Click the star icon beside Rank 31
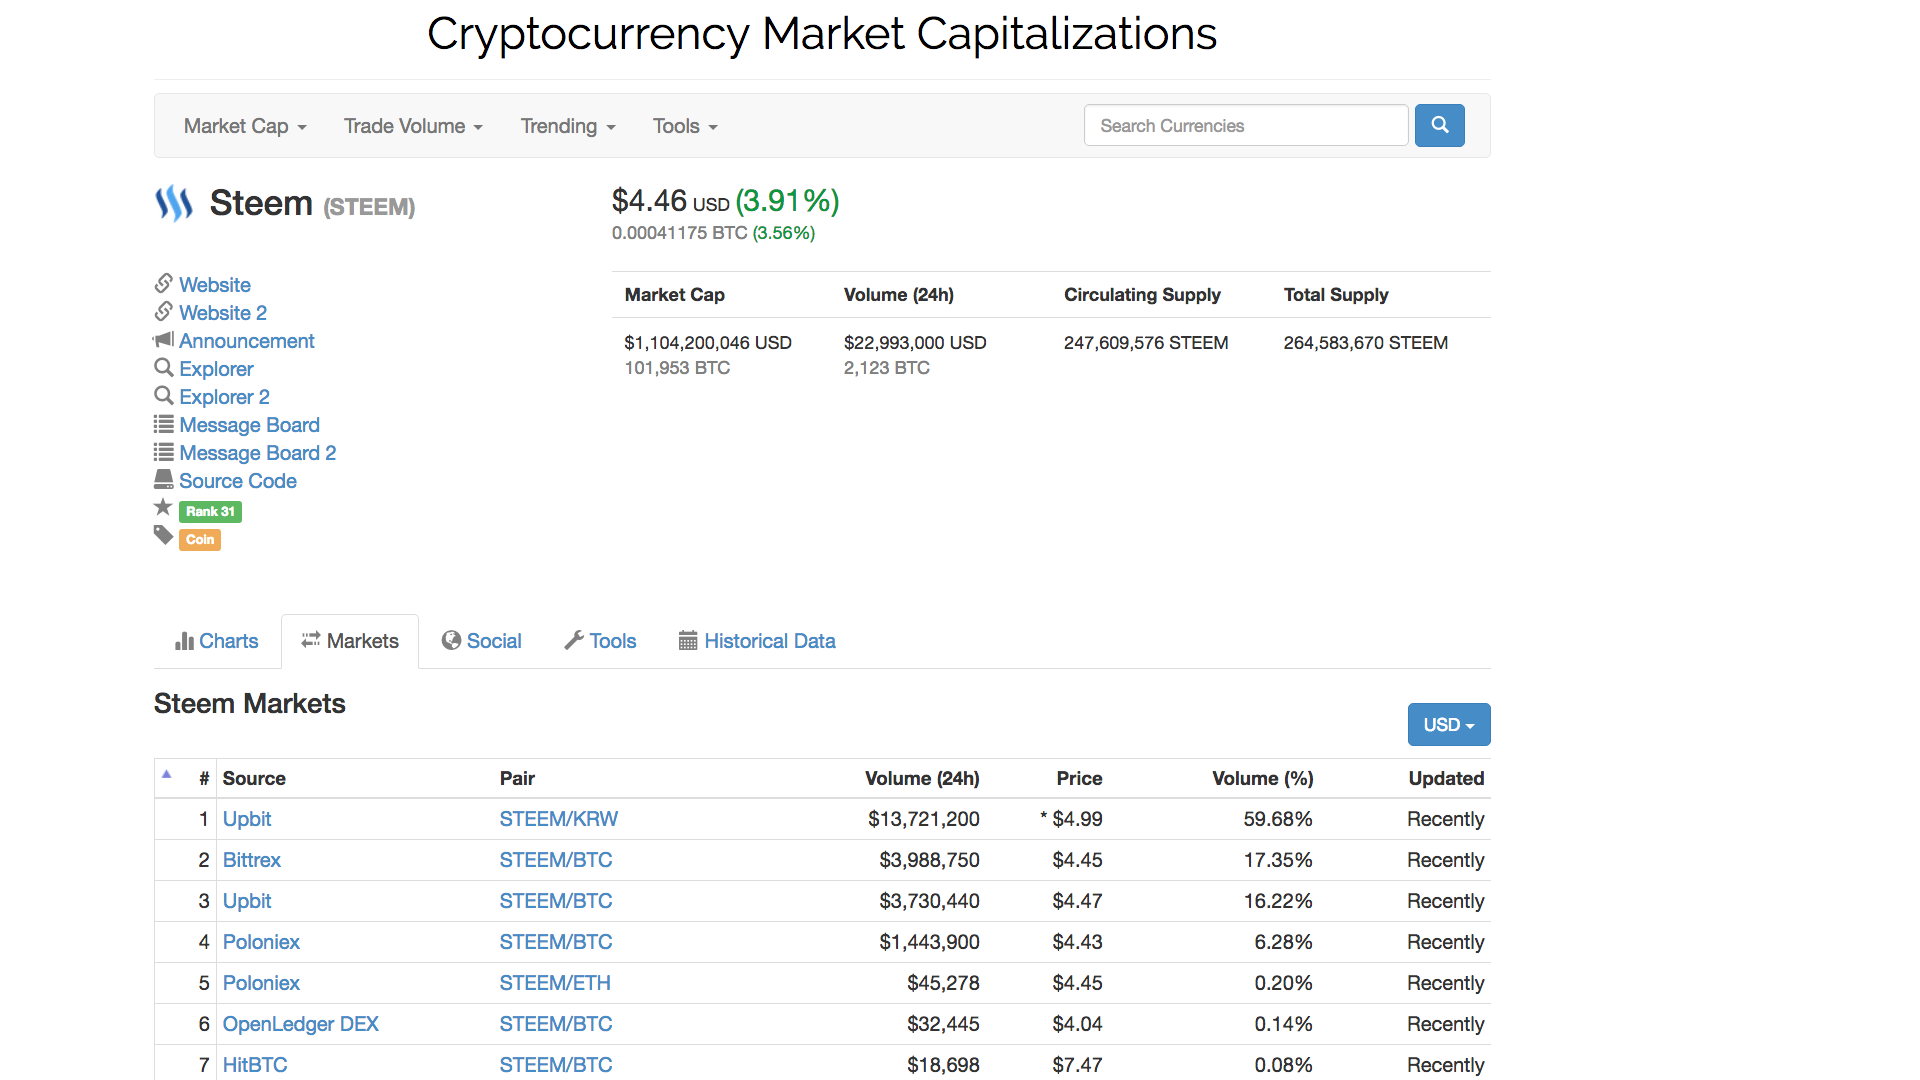The image size is (1920, 1080). 164,508
